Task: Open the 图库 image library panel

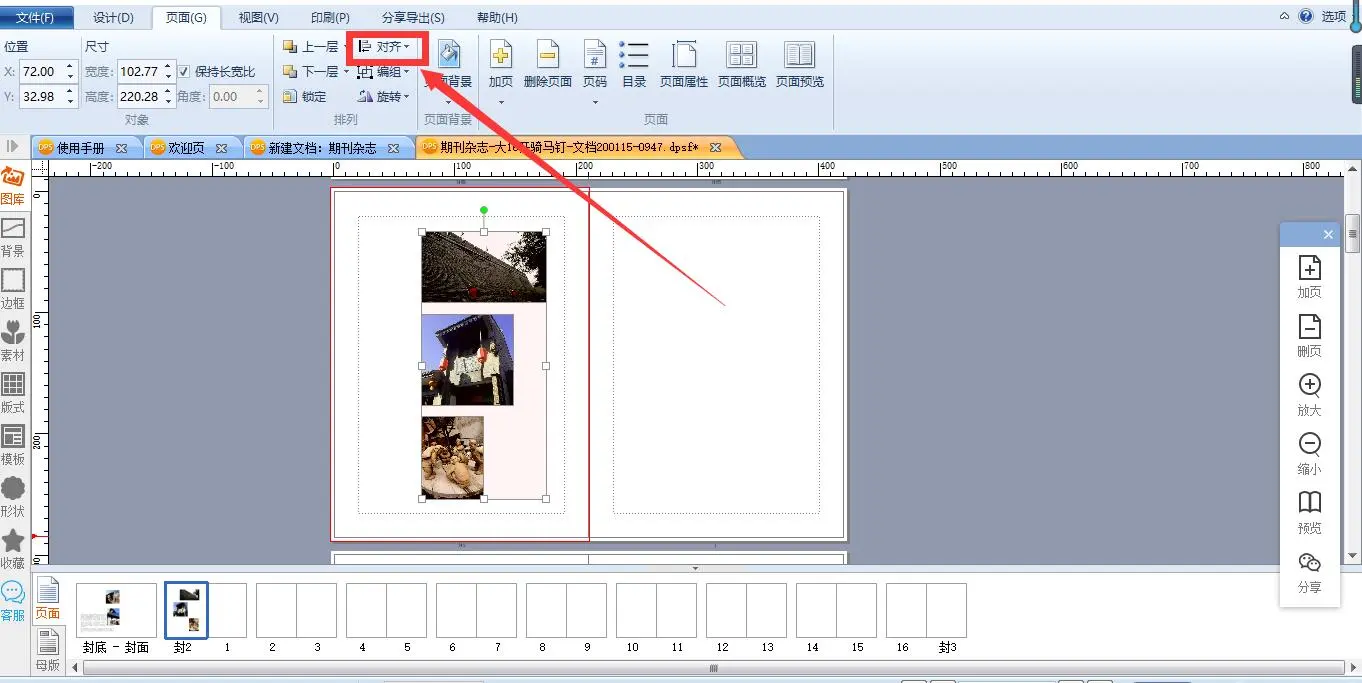Action: [x=13, y=187]
